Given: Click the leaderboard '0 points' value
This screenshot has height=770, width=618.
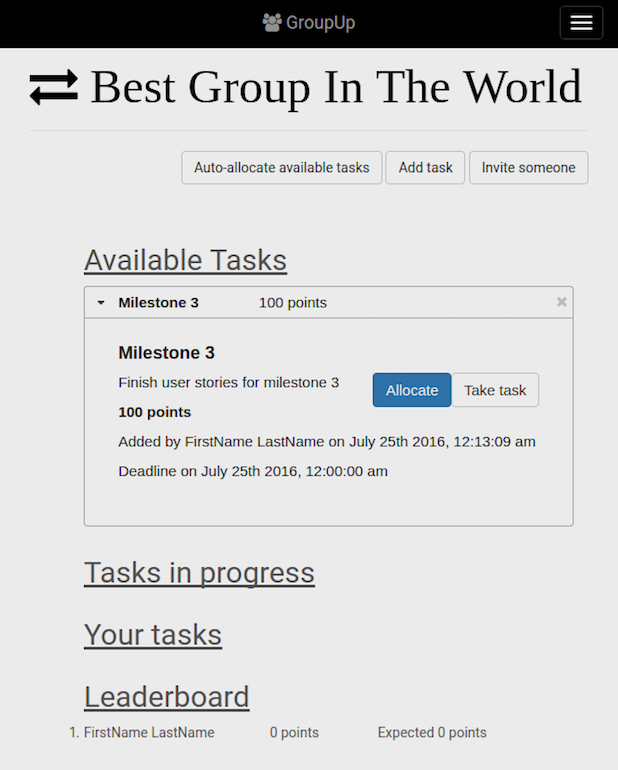Looking at the screenshot, I should click(x=294, y=732).
